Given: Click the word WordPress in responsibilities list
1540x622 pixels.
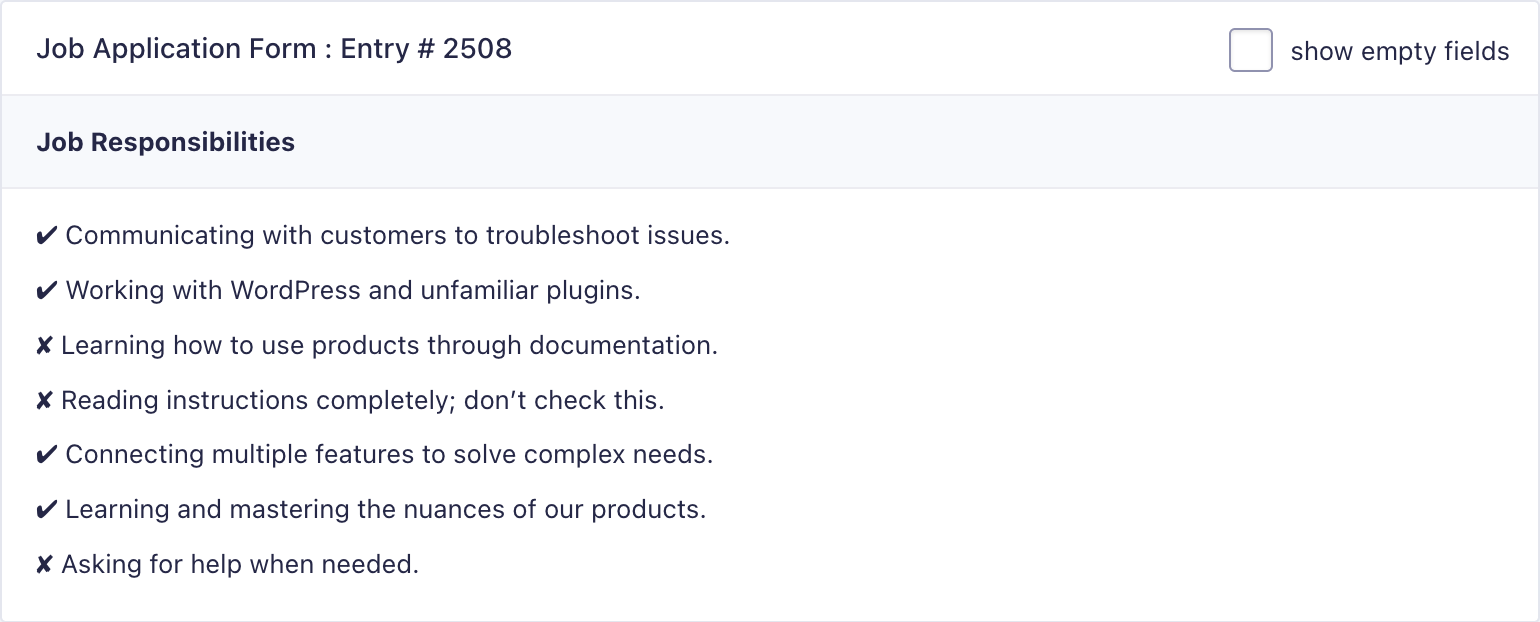Looking at the screenshot, I should point(296,291).
